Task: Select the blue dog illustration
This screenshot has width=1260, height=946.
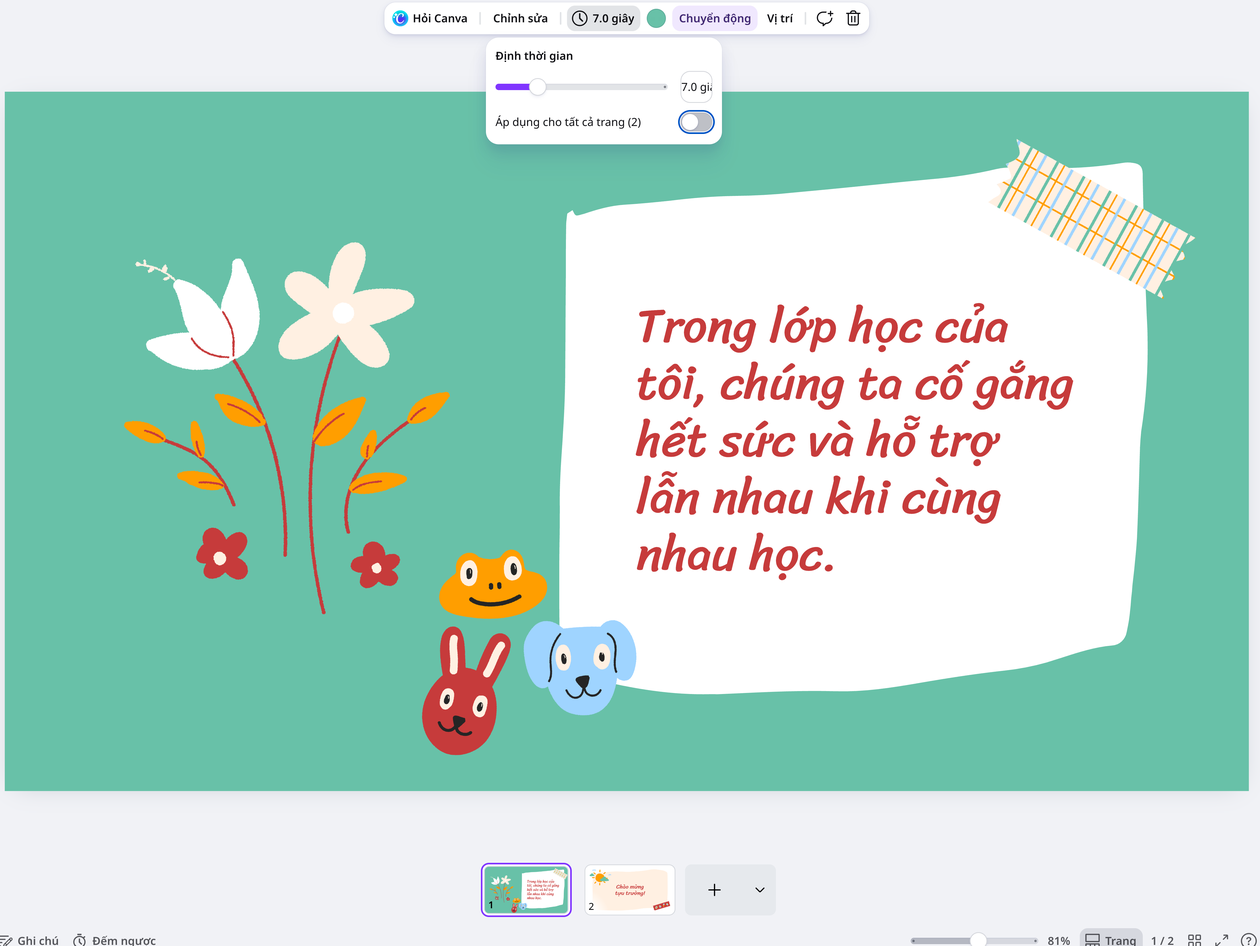Action: pyautogui.click(x=580, y=667)
